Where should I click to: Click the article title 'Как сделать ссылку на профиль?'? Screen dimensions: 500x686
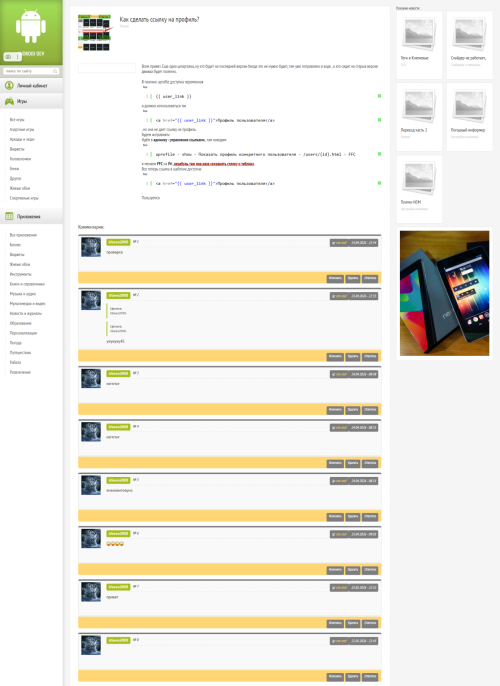point(159,19)
